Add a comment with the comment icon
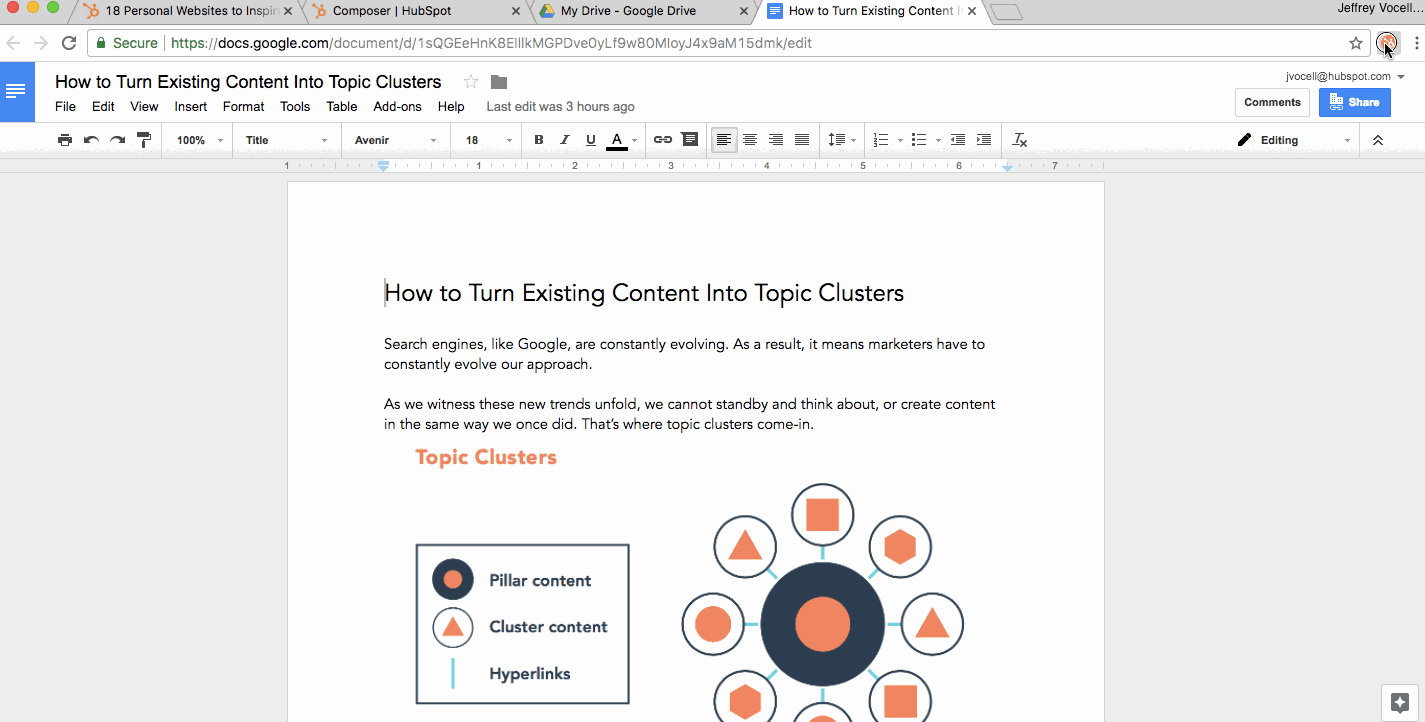The height and width of the screenshot is (722, 1425). pos(690,139)
